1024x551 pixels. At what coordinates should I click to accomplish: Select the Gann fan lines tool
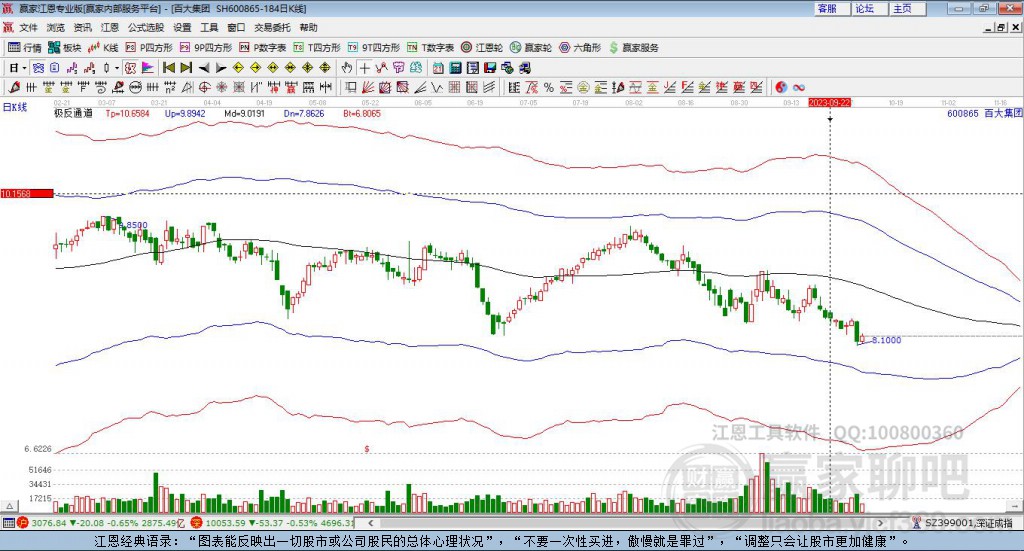coord(368,87)
